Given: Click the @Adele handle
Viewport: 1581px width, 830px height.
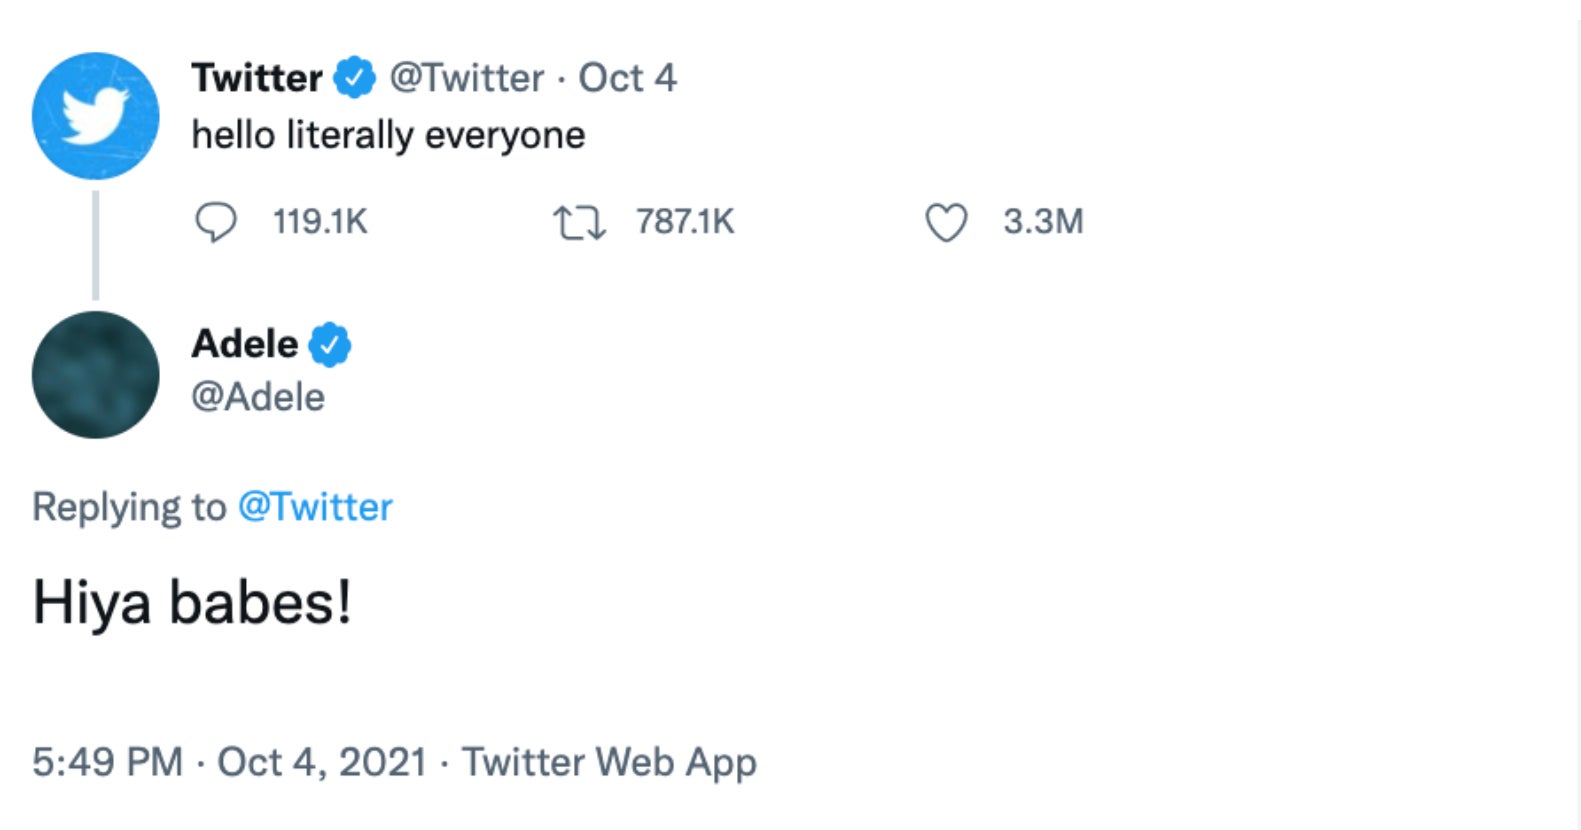Looking at the screenshot, I should 258,398.
